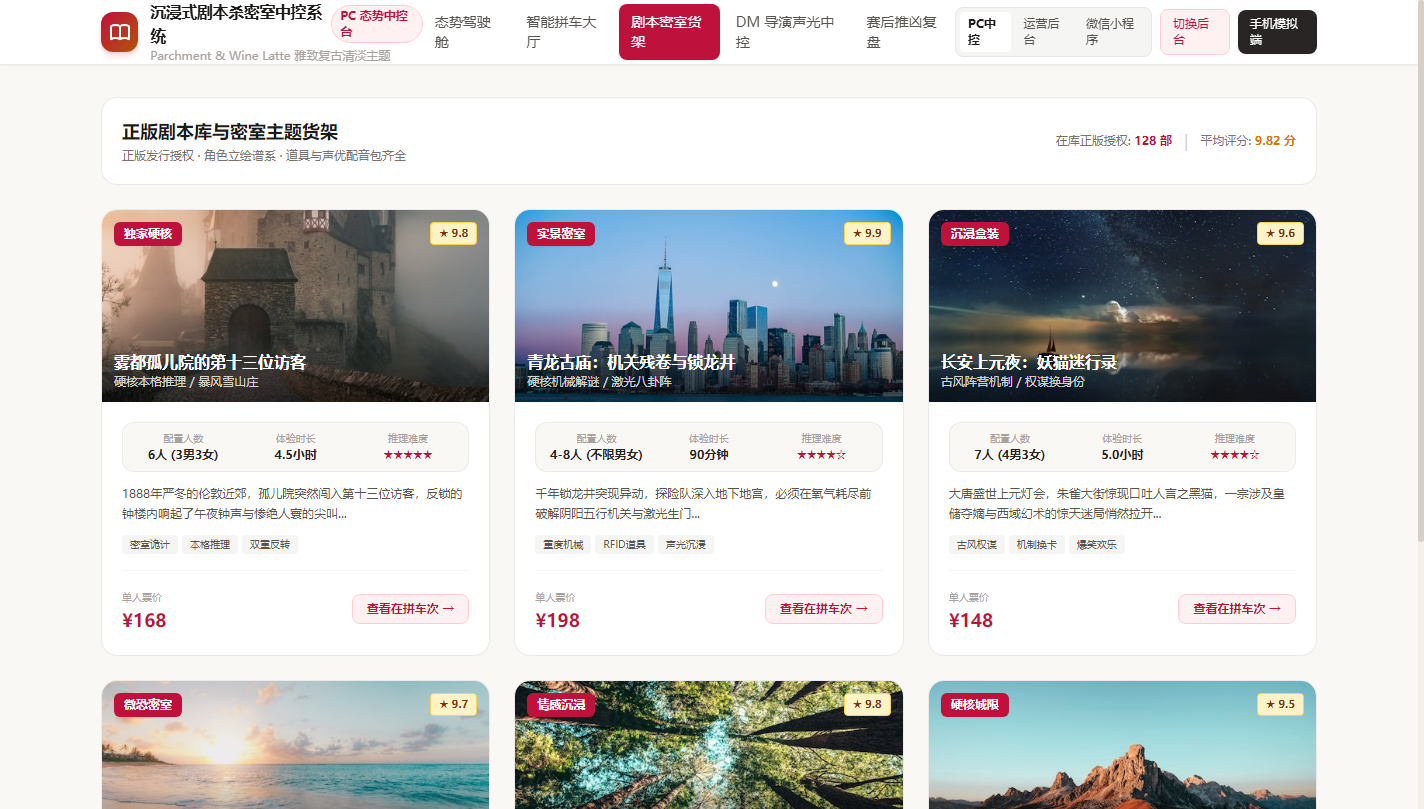Image resolution: width=1424 pixels, height=809 pixels.
Task: Click the 独家硬核 label
Action: coord(148,234)
